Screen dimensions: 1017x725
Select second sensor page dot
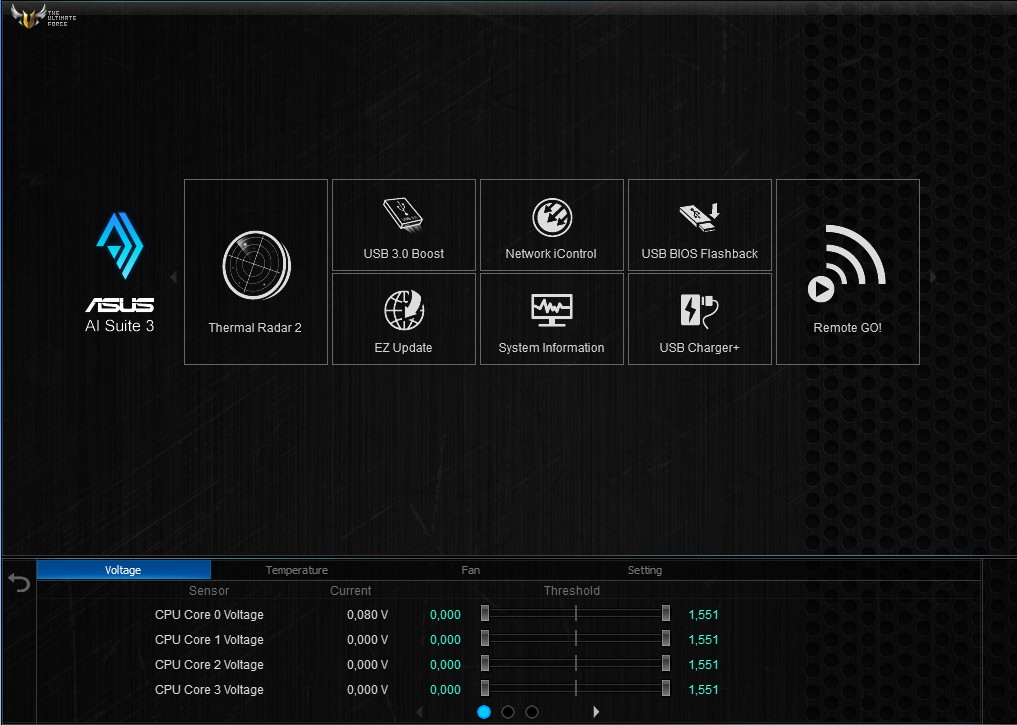click(508, 712)
